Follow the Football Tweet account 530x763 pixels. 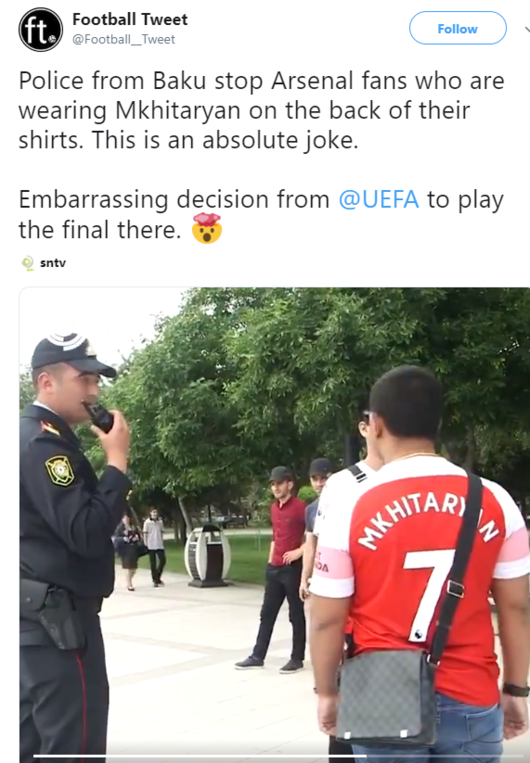pos(457,29)
